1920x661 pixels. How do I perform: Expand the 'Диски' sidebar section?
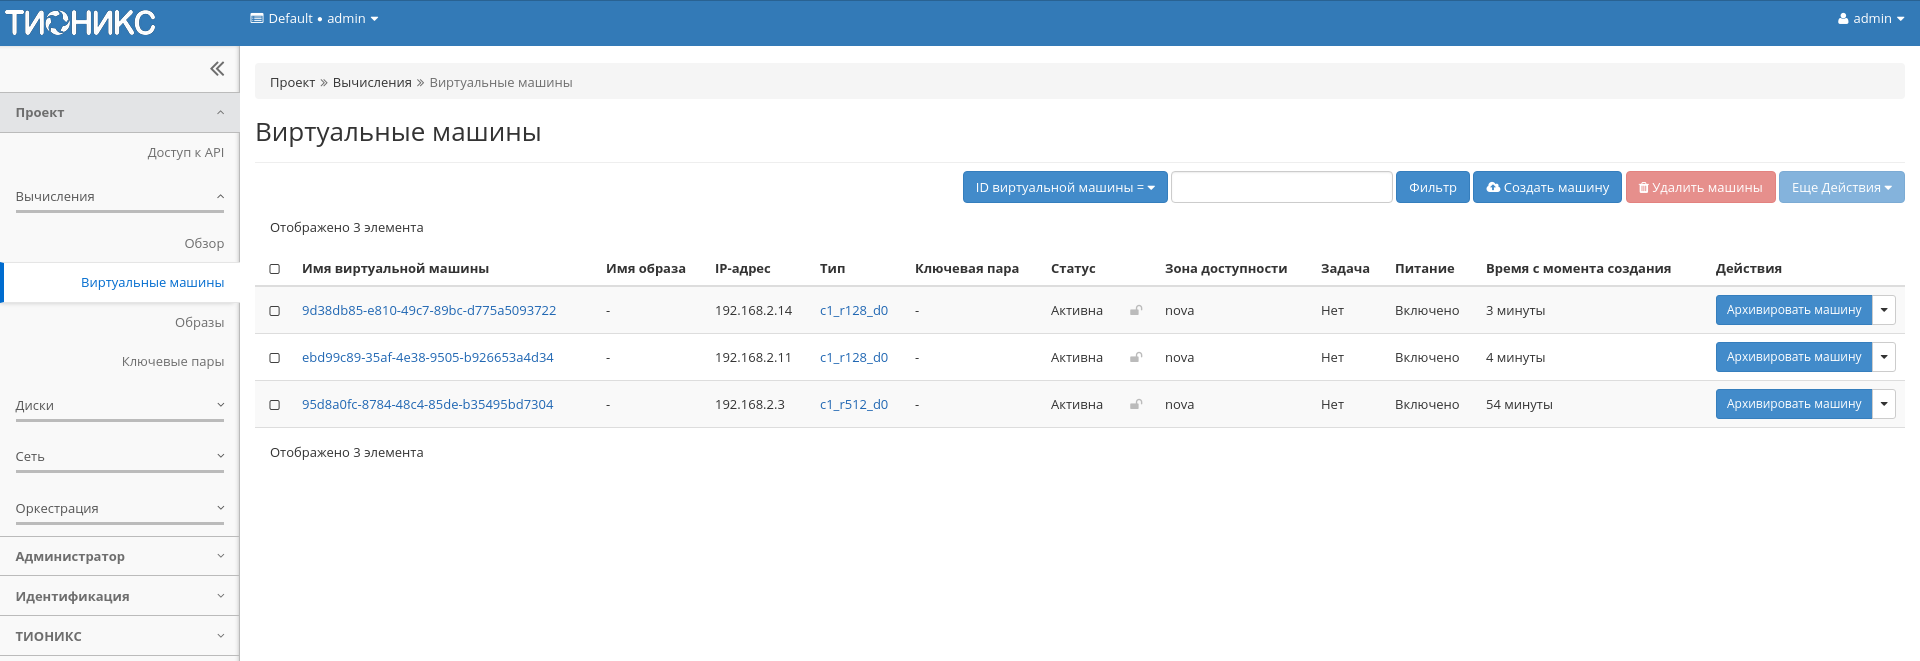[119, 406]
